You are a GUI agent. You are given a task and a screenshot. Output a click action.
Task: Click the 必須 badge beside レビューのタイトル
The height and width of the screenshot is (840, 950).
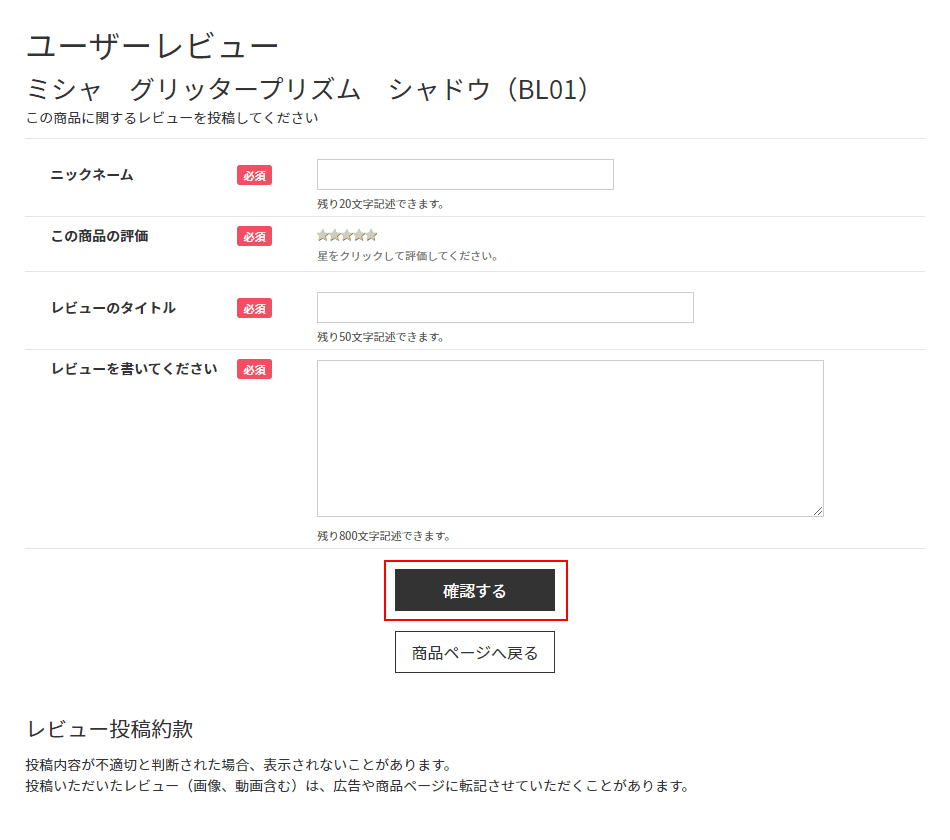coord(254,308)
